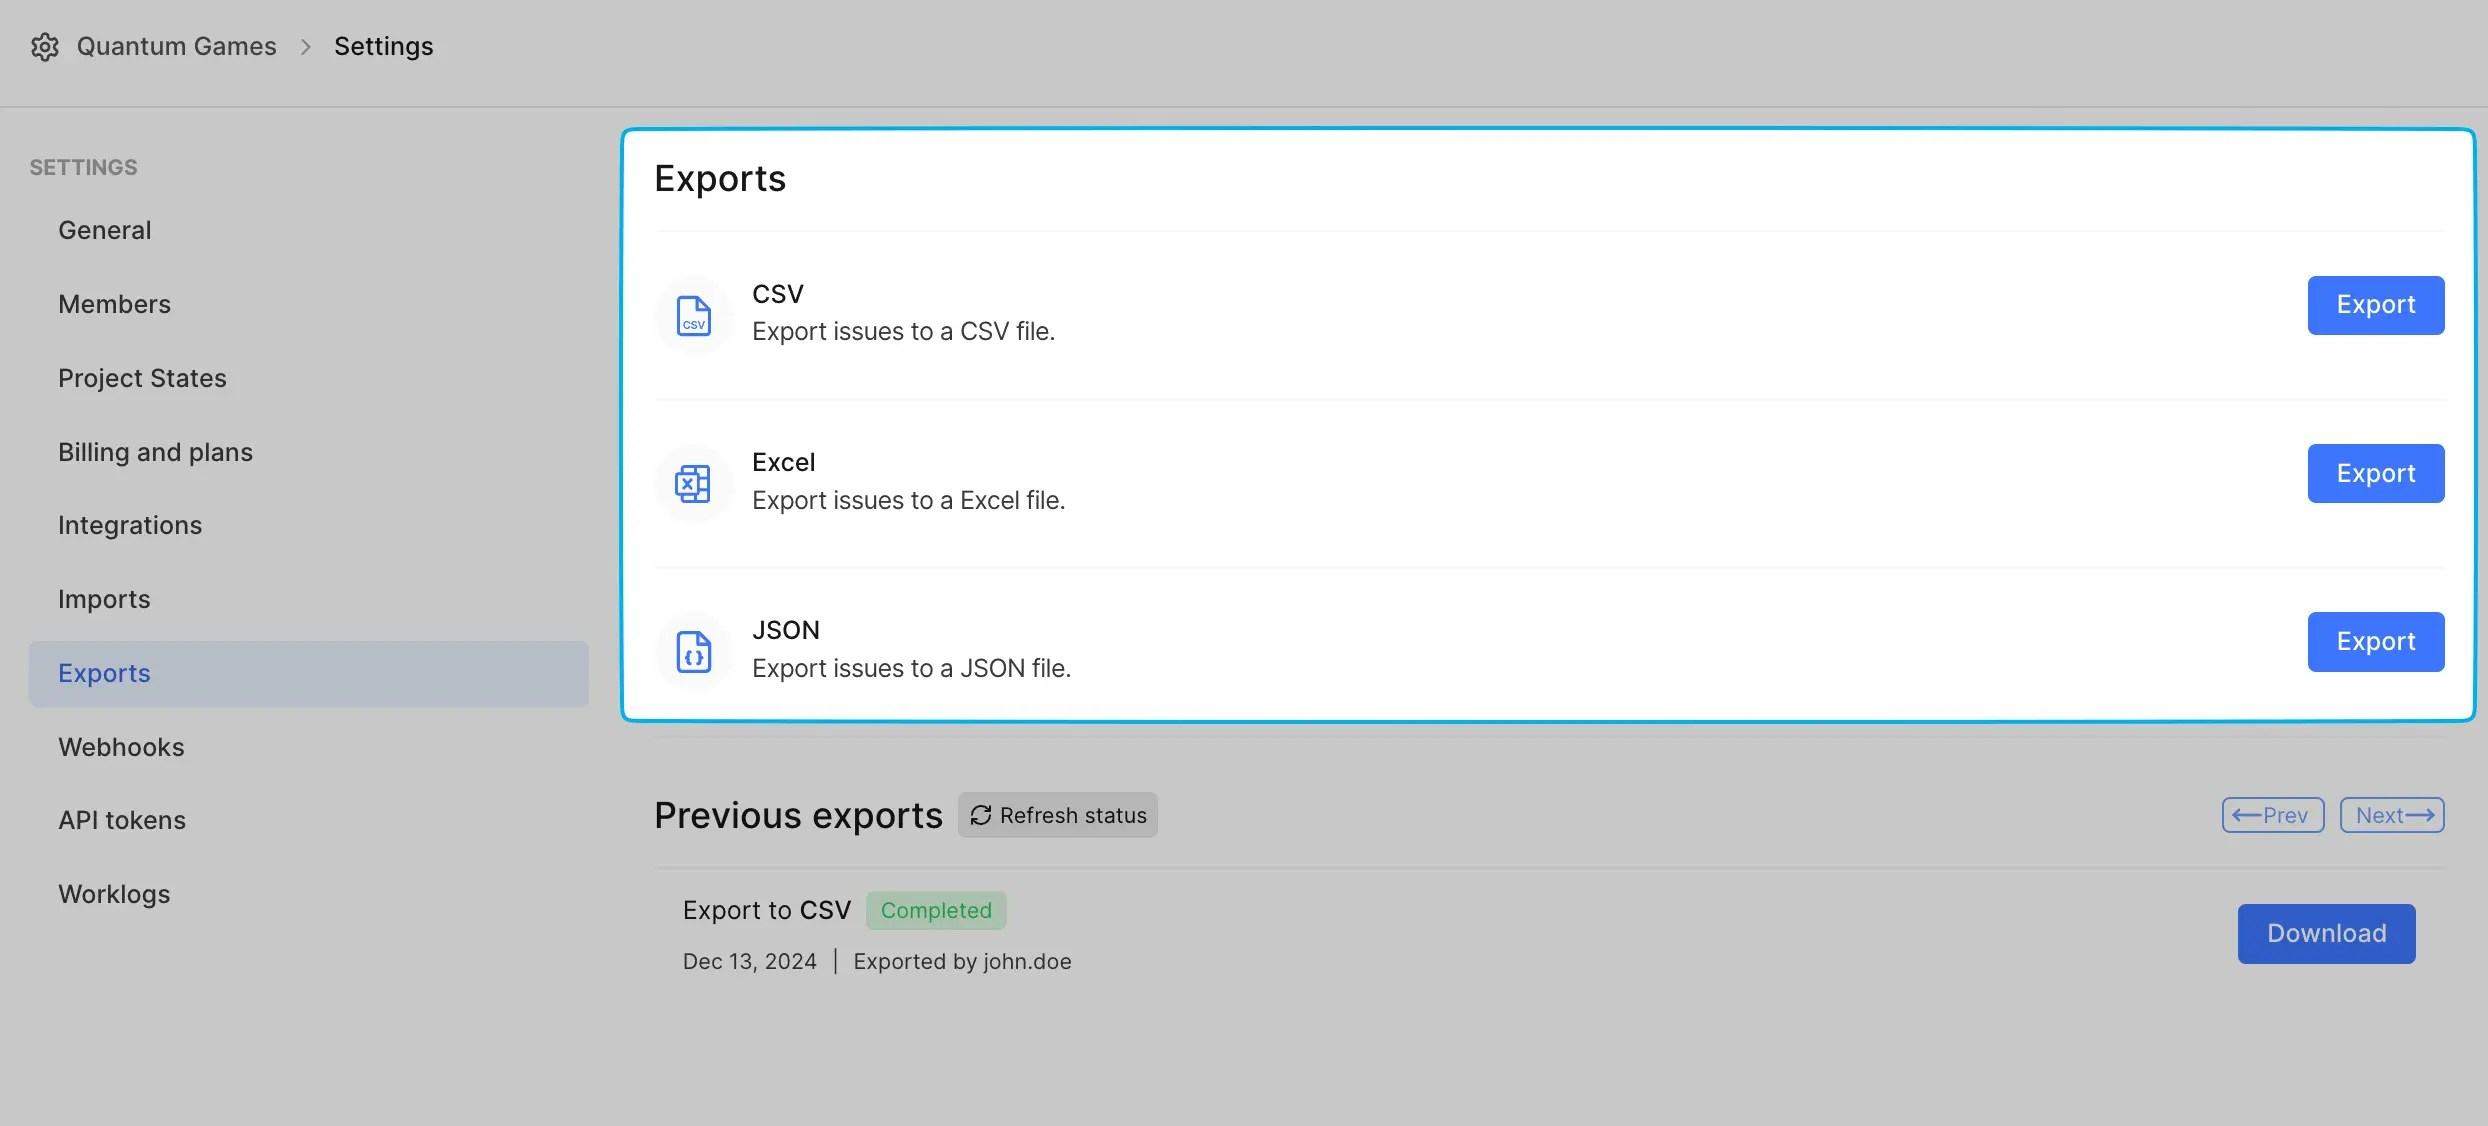This screenshot has height=1126, width=2488.
Task: Refresh the status of previous exports
Action: [x=1057, y=815]
